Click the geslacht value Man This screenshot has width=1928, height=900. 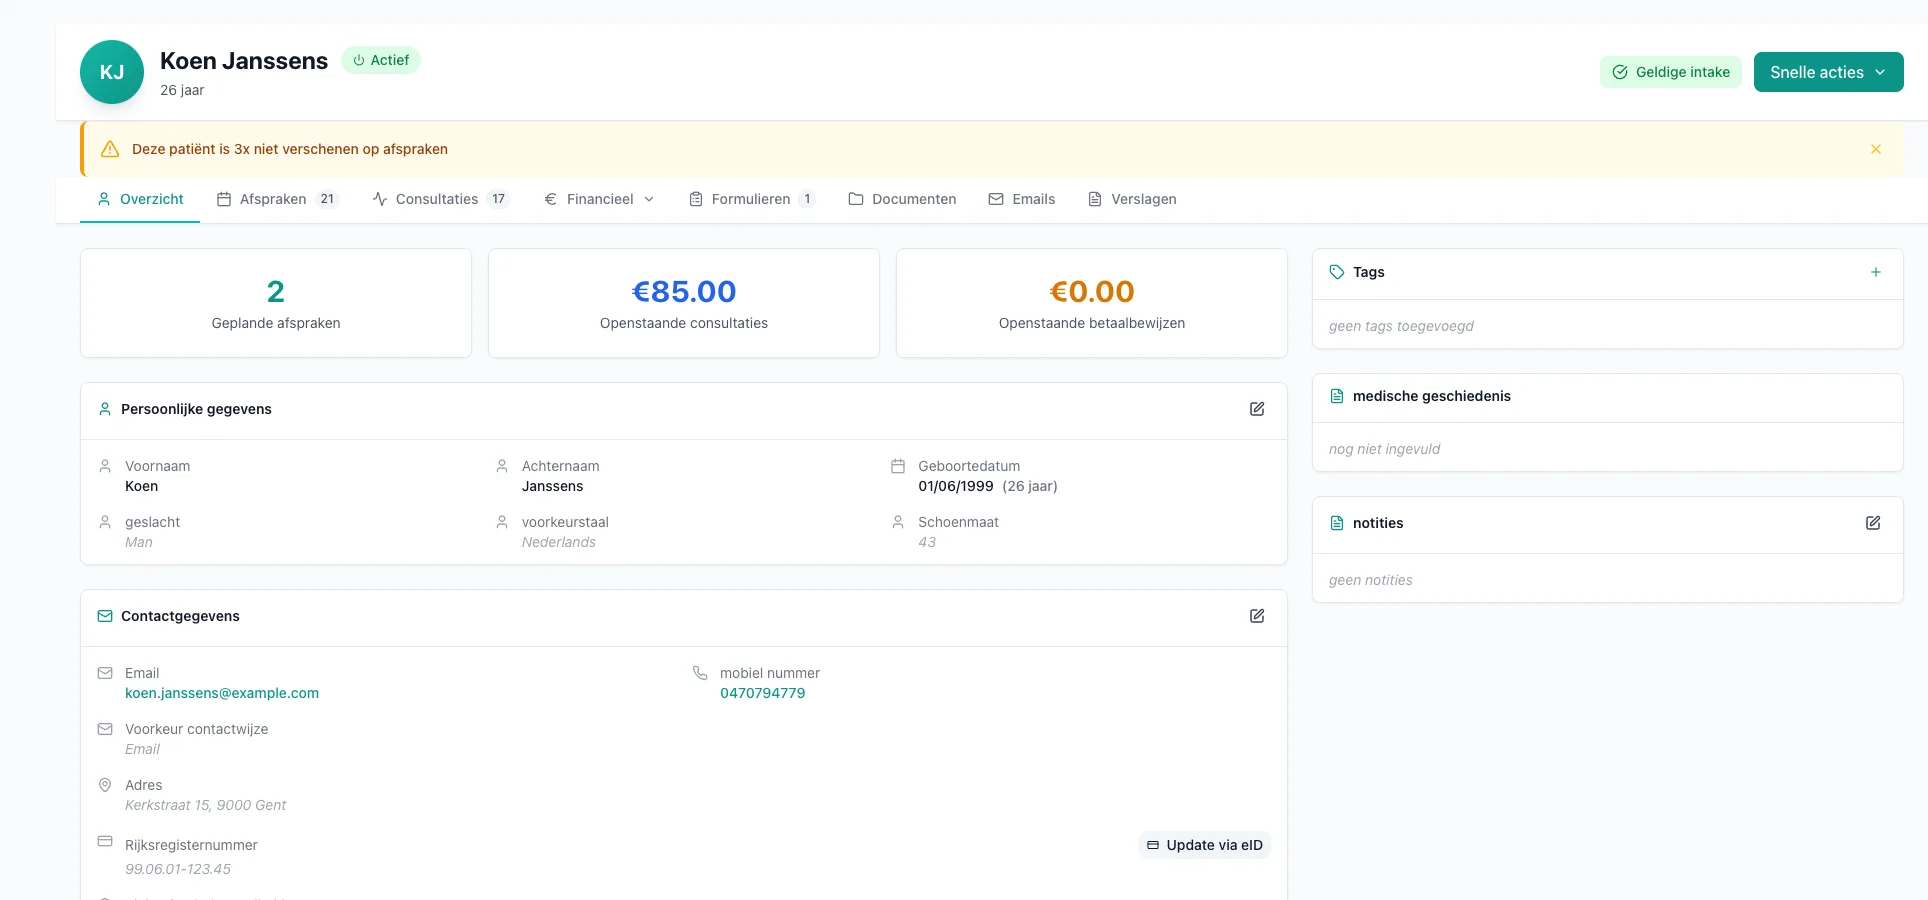[139, 542]
